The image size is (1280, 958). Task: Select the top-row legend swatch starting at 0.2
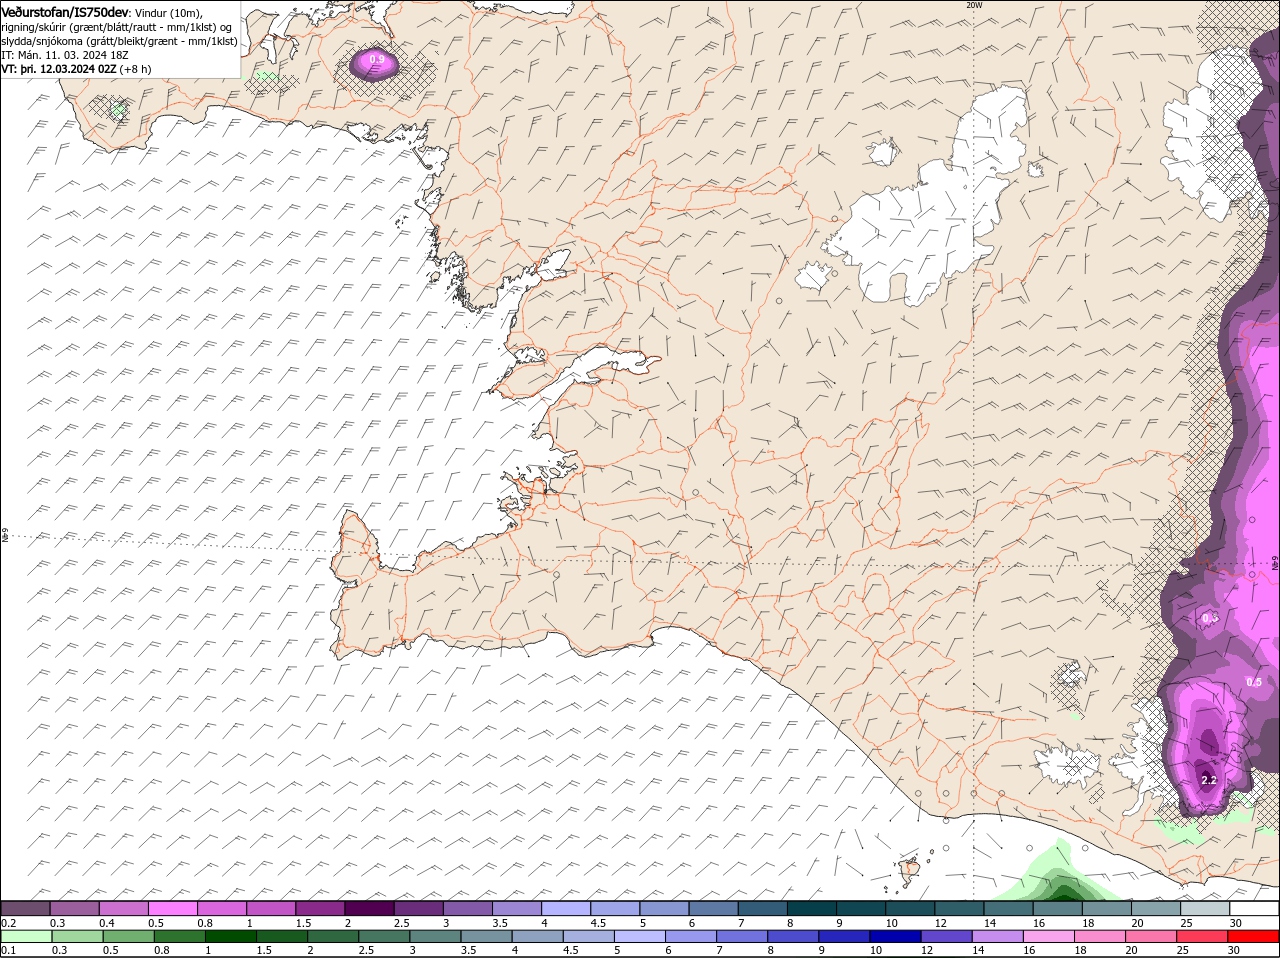coord(25,908)
